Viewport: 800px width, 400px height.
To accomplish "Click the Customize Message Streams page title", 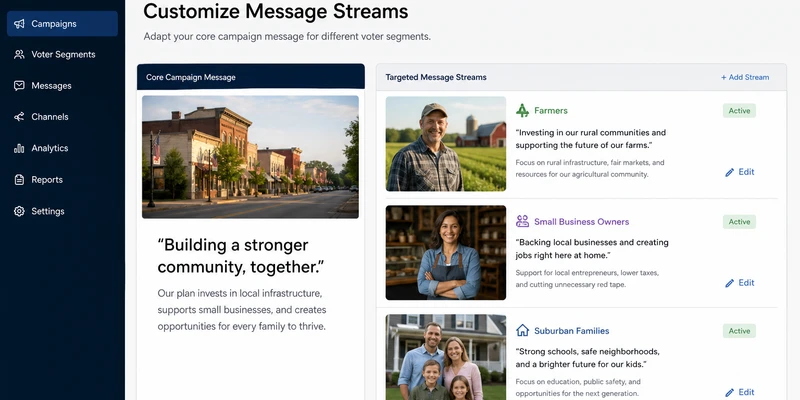I will [276, 11].
